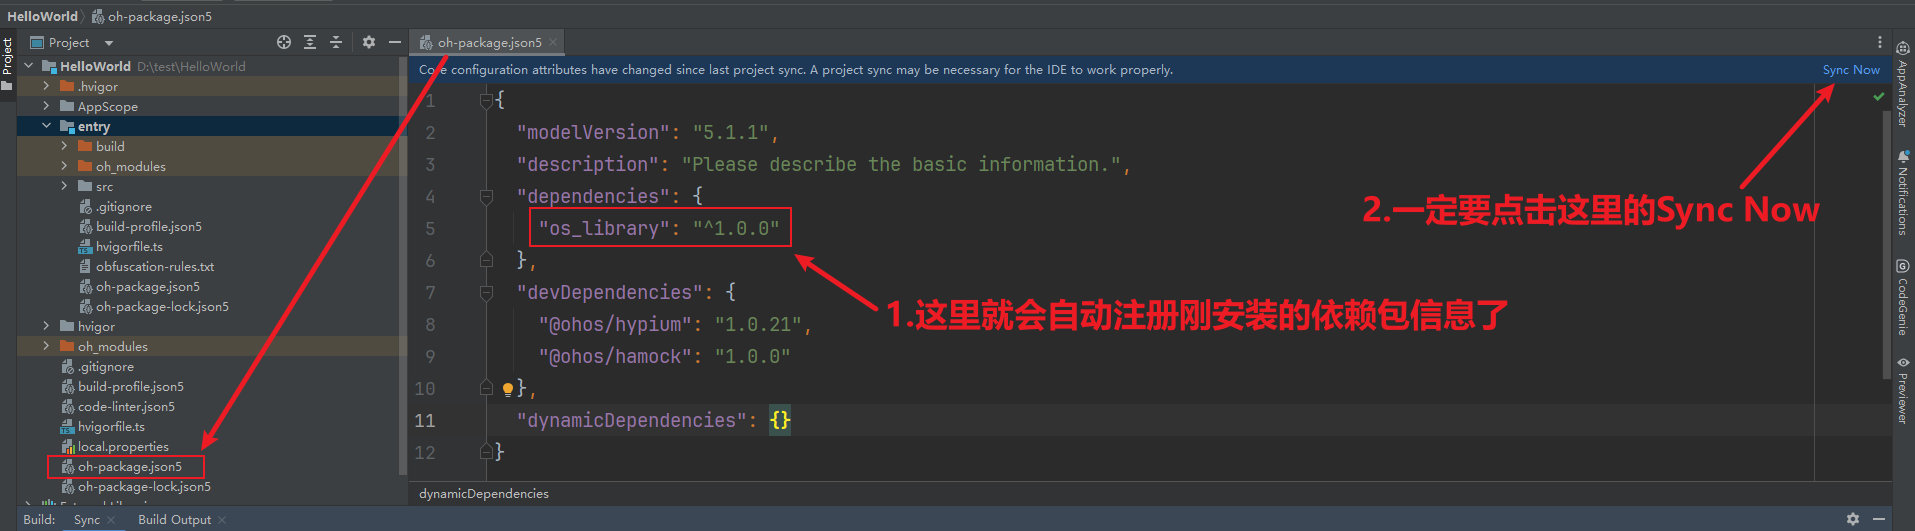Viewport: 1915px width, 531px height.
Task: Click Sync Now link in notification bar
Action: 1851,70
